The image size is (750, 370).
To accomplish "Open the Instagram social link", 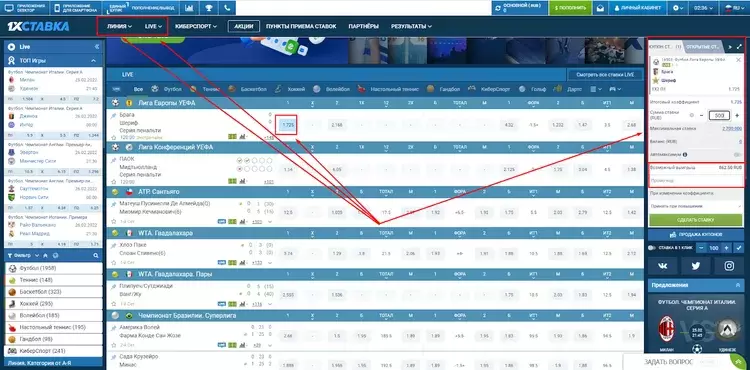I will click(x=728, y=266).
